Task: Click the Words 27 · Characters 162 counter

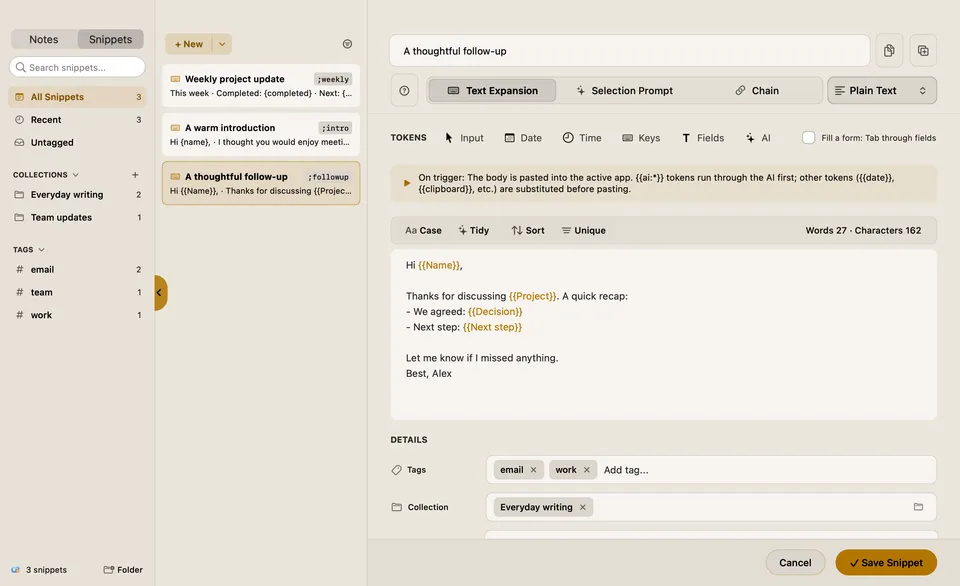Action: 863,230
